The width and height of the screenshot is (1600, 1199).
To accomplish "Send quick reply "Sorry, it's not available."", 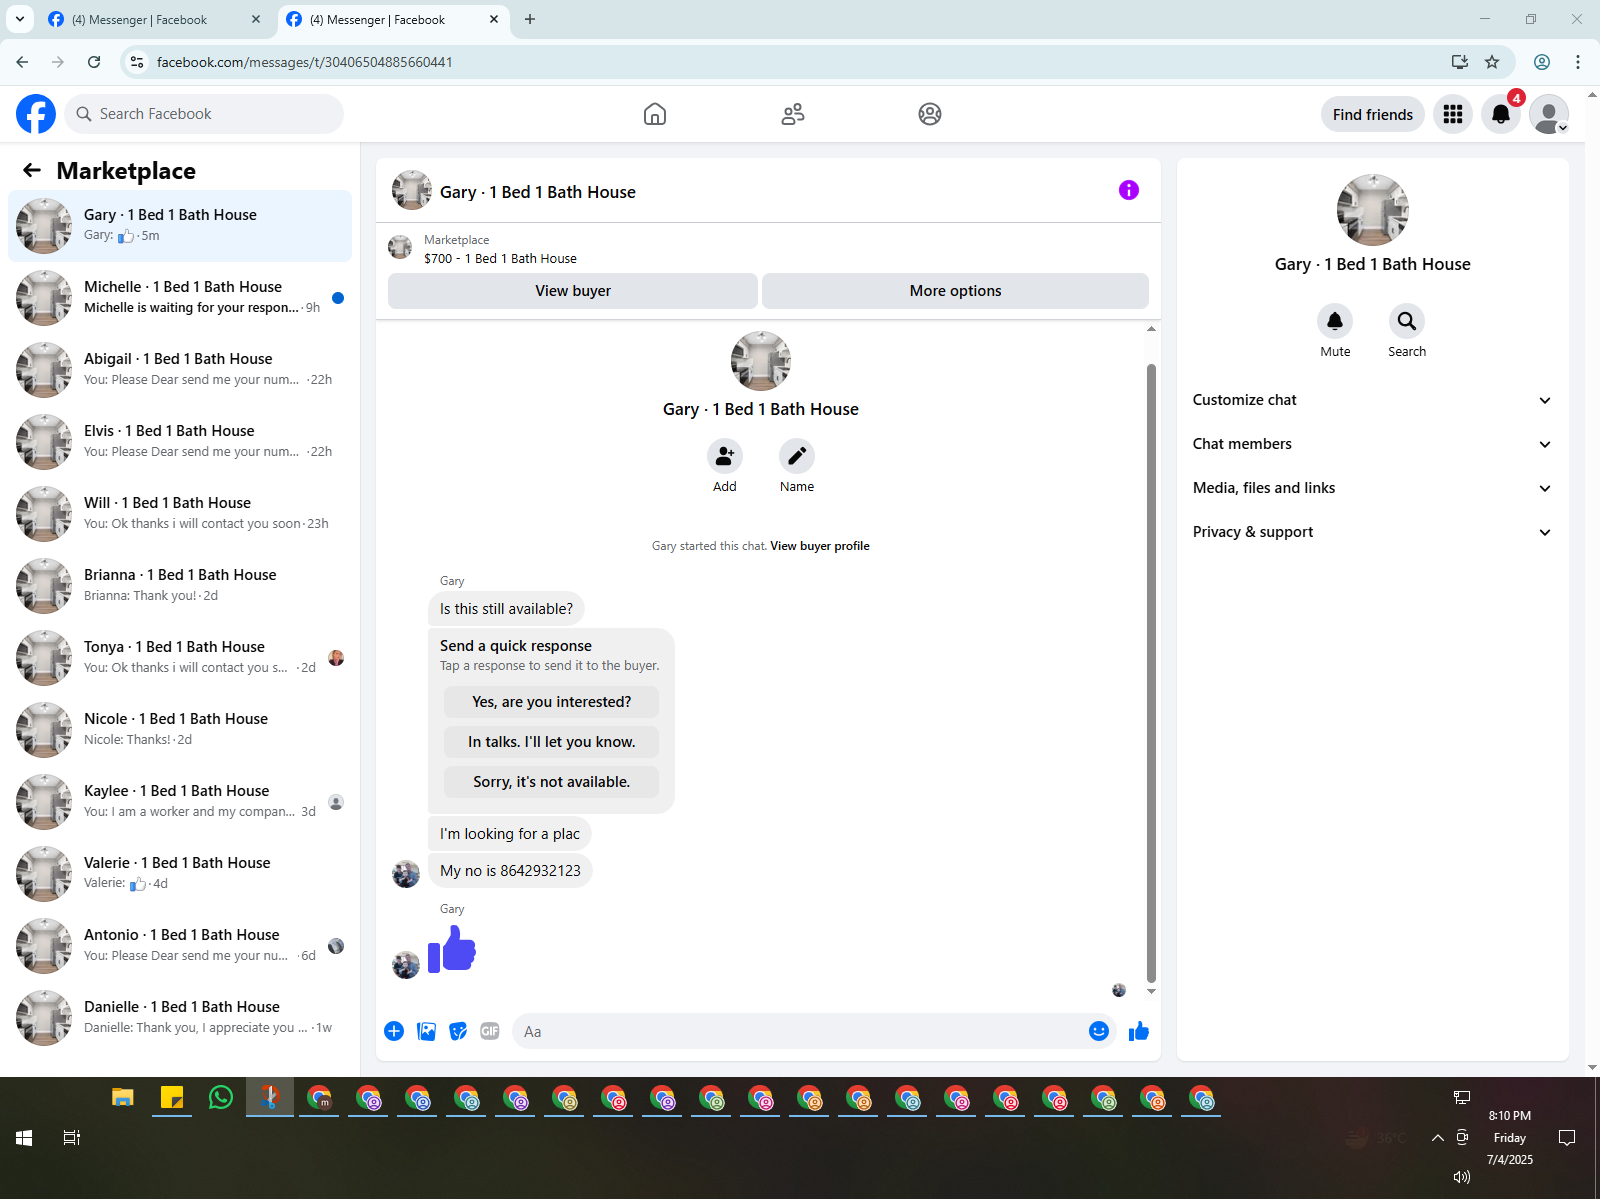I will coord(552,782).
